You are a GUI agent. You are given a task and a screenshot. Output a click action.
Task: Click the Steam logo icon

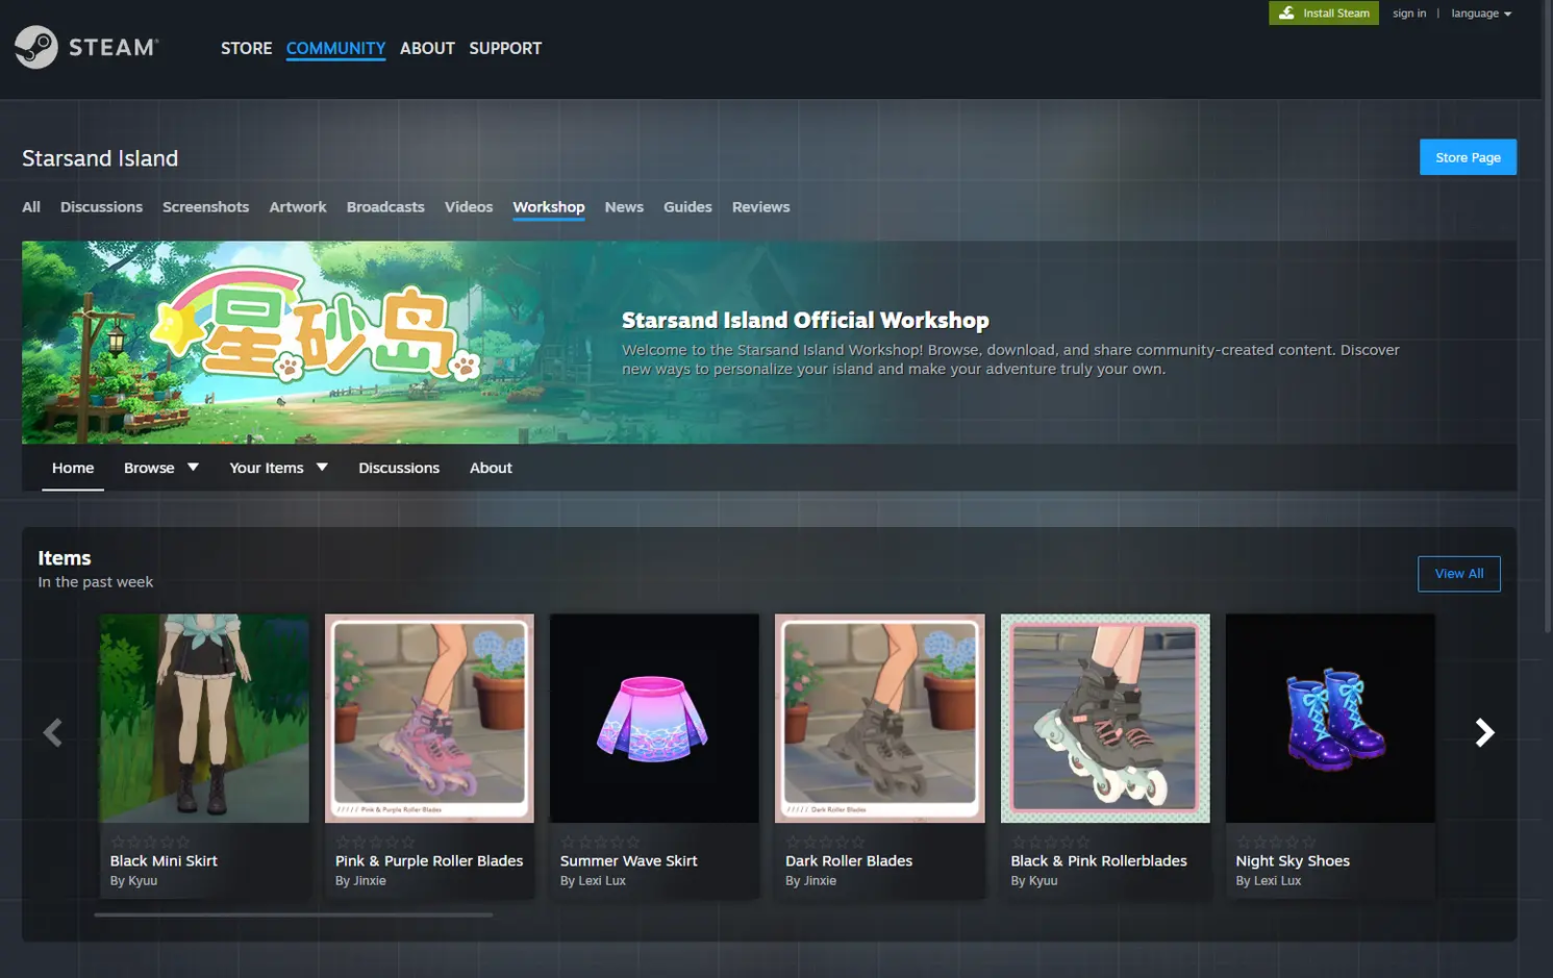36,47
